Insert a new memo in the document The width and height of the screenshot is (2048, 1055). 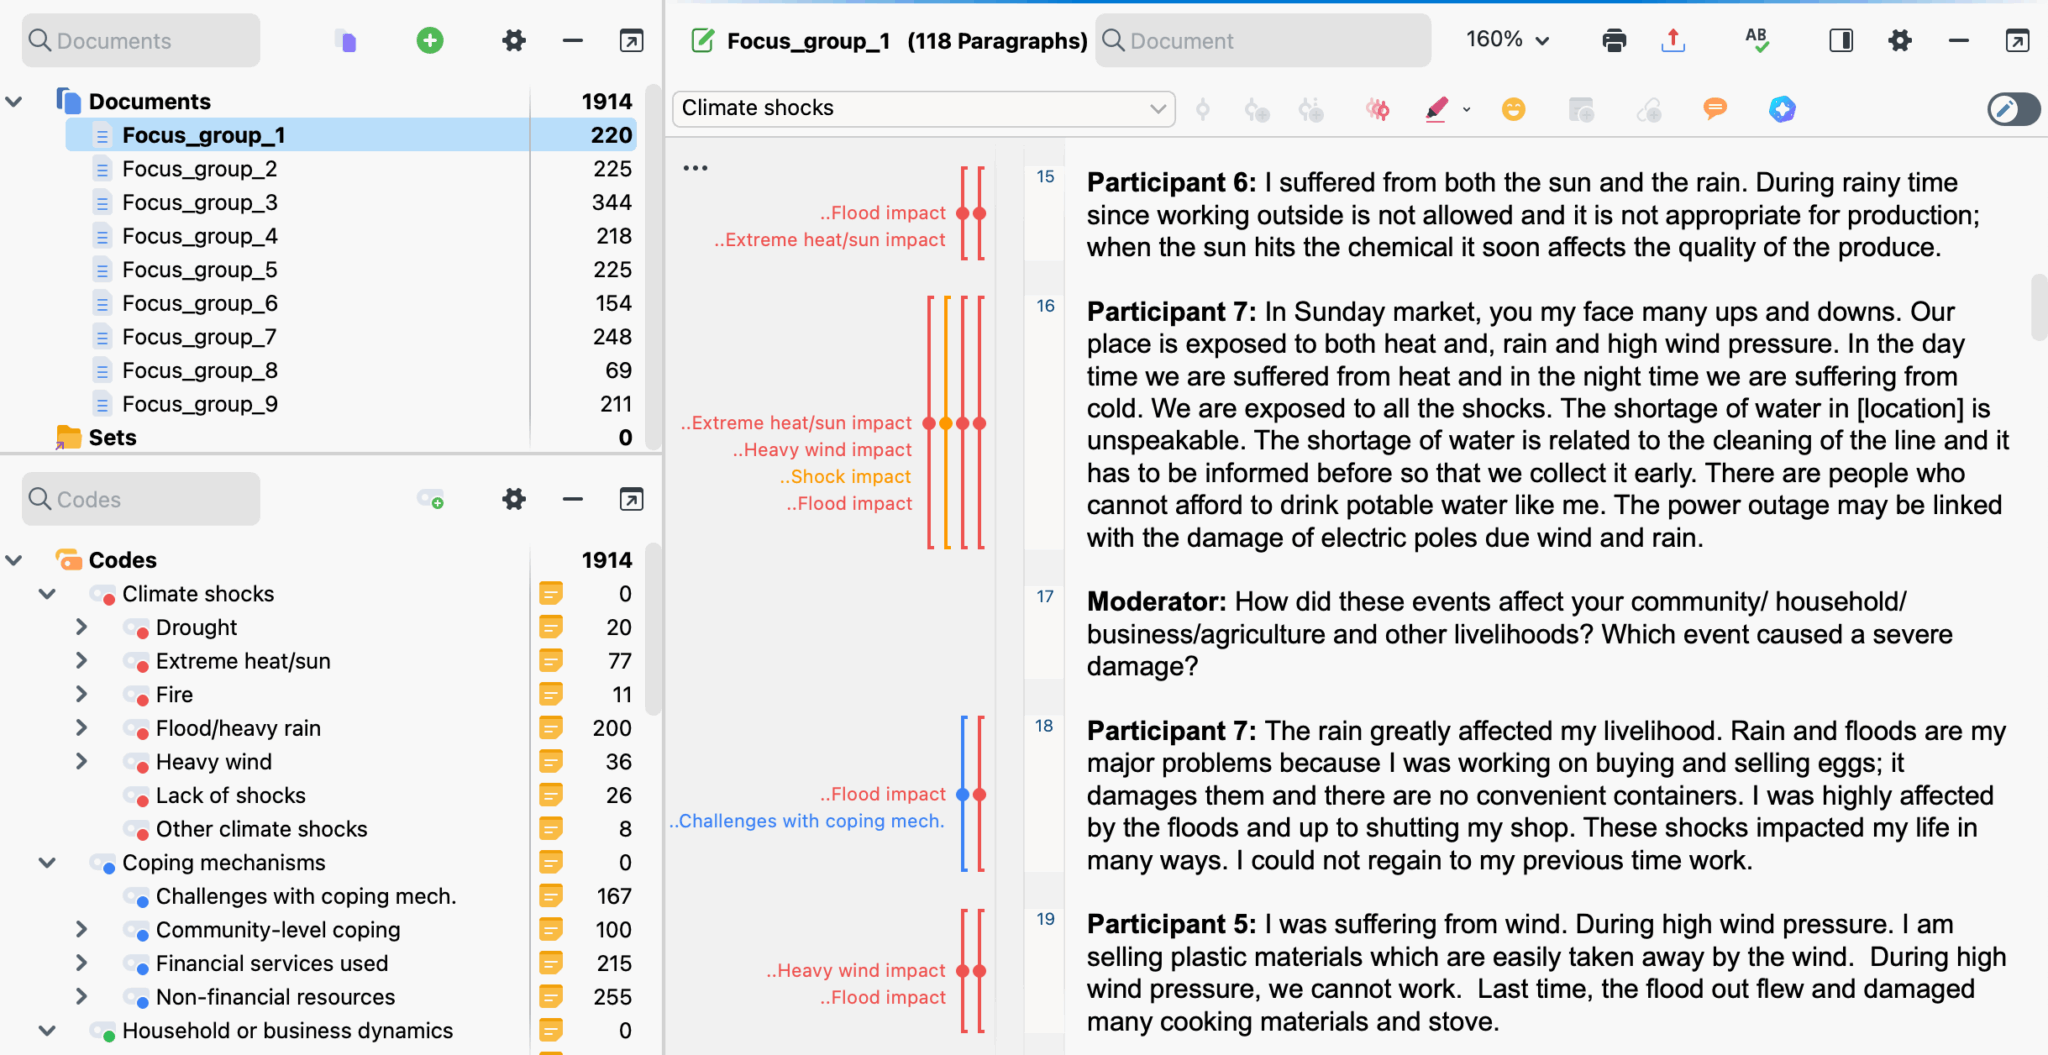point(1580,109)
